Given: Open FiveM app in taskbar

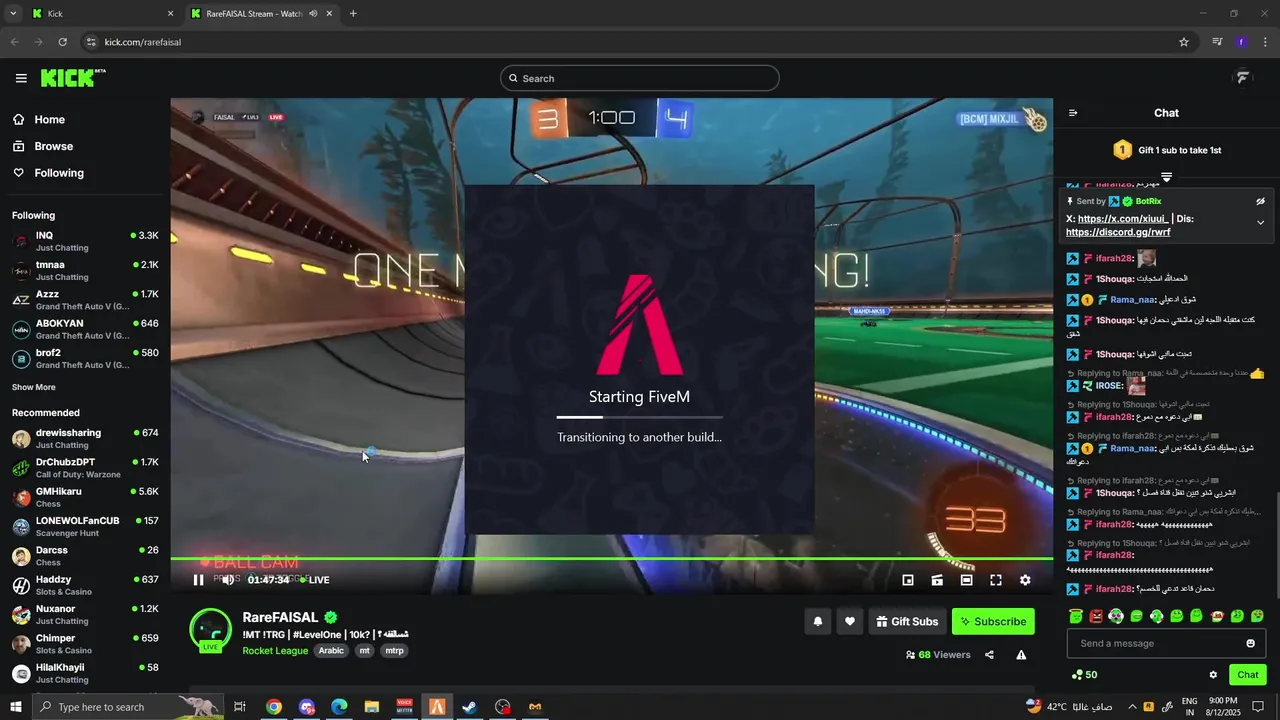Looking at the screenshot, I should [437, 707].
